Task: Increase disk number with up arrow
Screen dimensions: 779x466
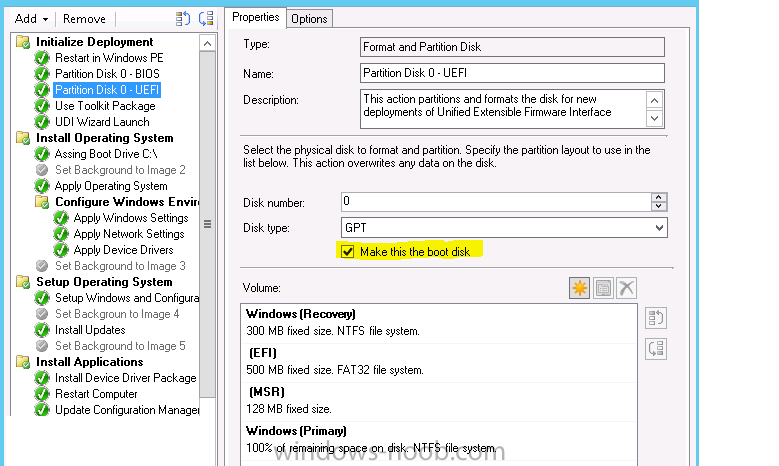Action: coord(659,197)
